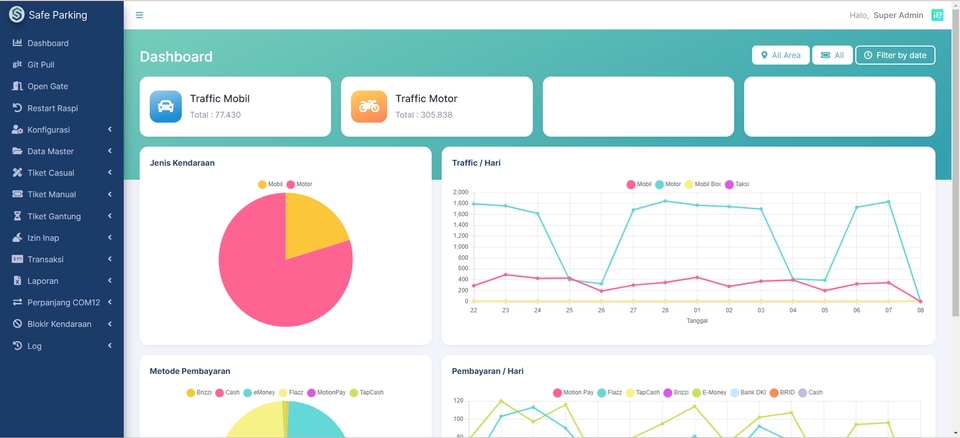Click the Git Pull sidebar icon

coord(17,64)
